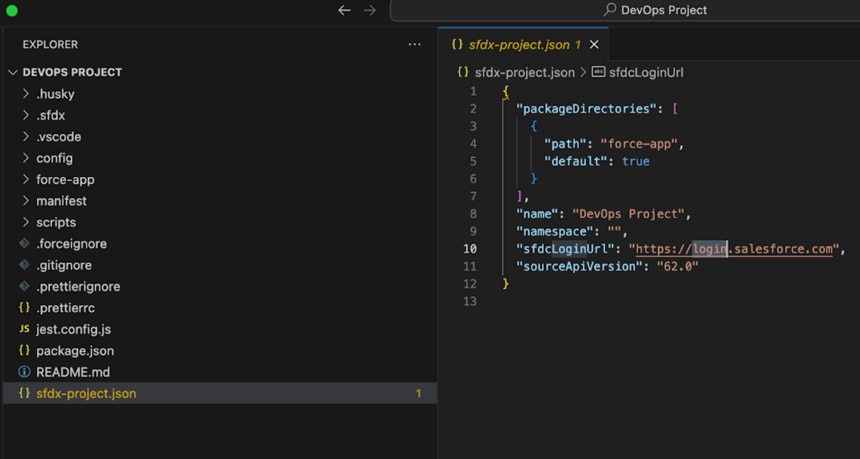
Task: Click the "path" key on line 4
Action: point(564,144)
